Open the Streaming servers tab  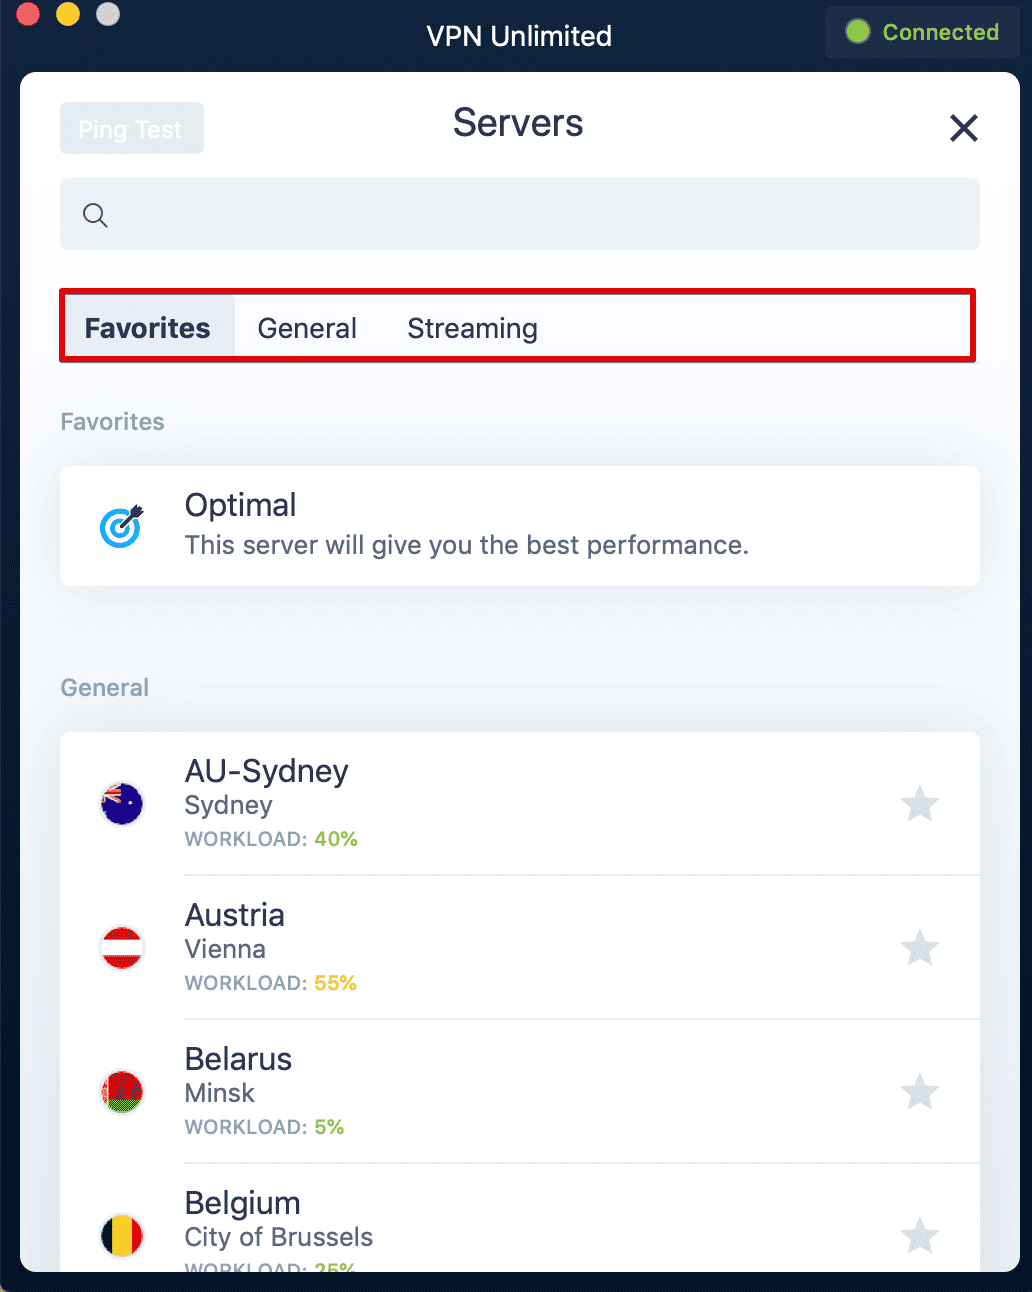[x=471, y=327]
